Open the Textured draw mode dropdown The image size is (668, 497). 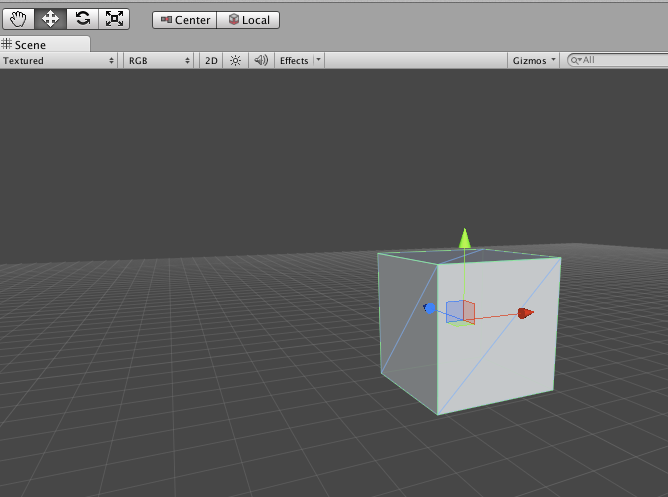(58, 60)
